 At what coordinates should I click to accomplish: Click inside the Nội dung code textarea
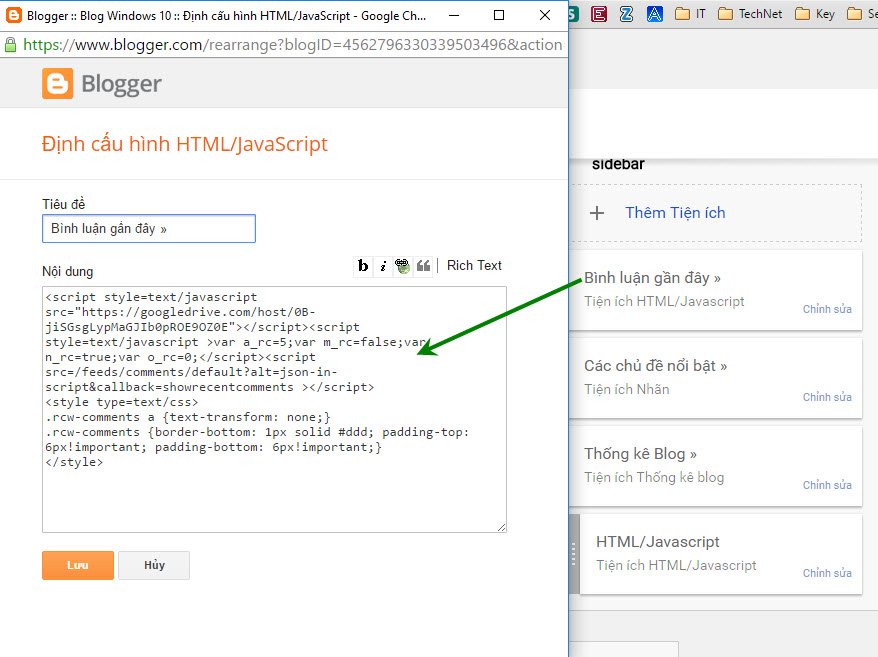point(274,409)
